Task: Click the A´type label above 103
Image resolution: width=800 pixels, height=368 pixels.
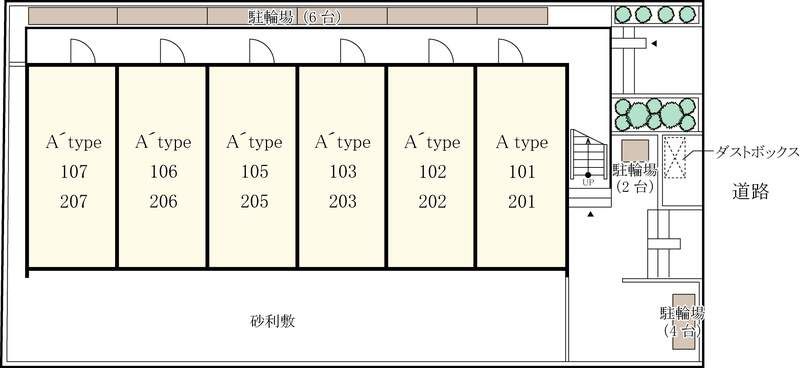Action: pyautogui.click(x=343, y=142)
